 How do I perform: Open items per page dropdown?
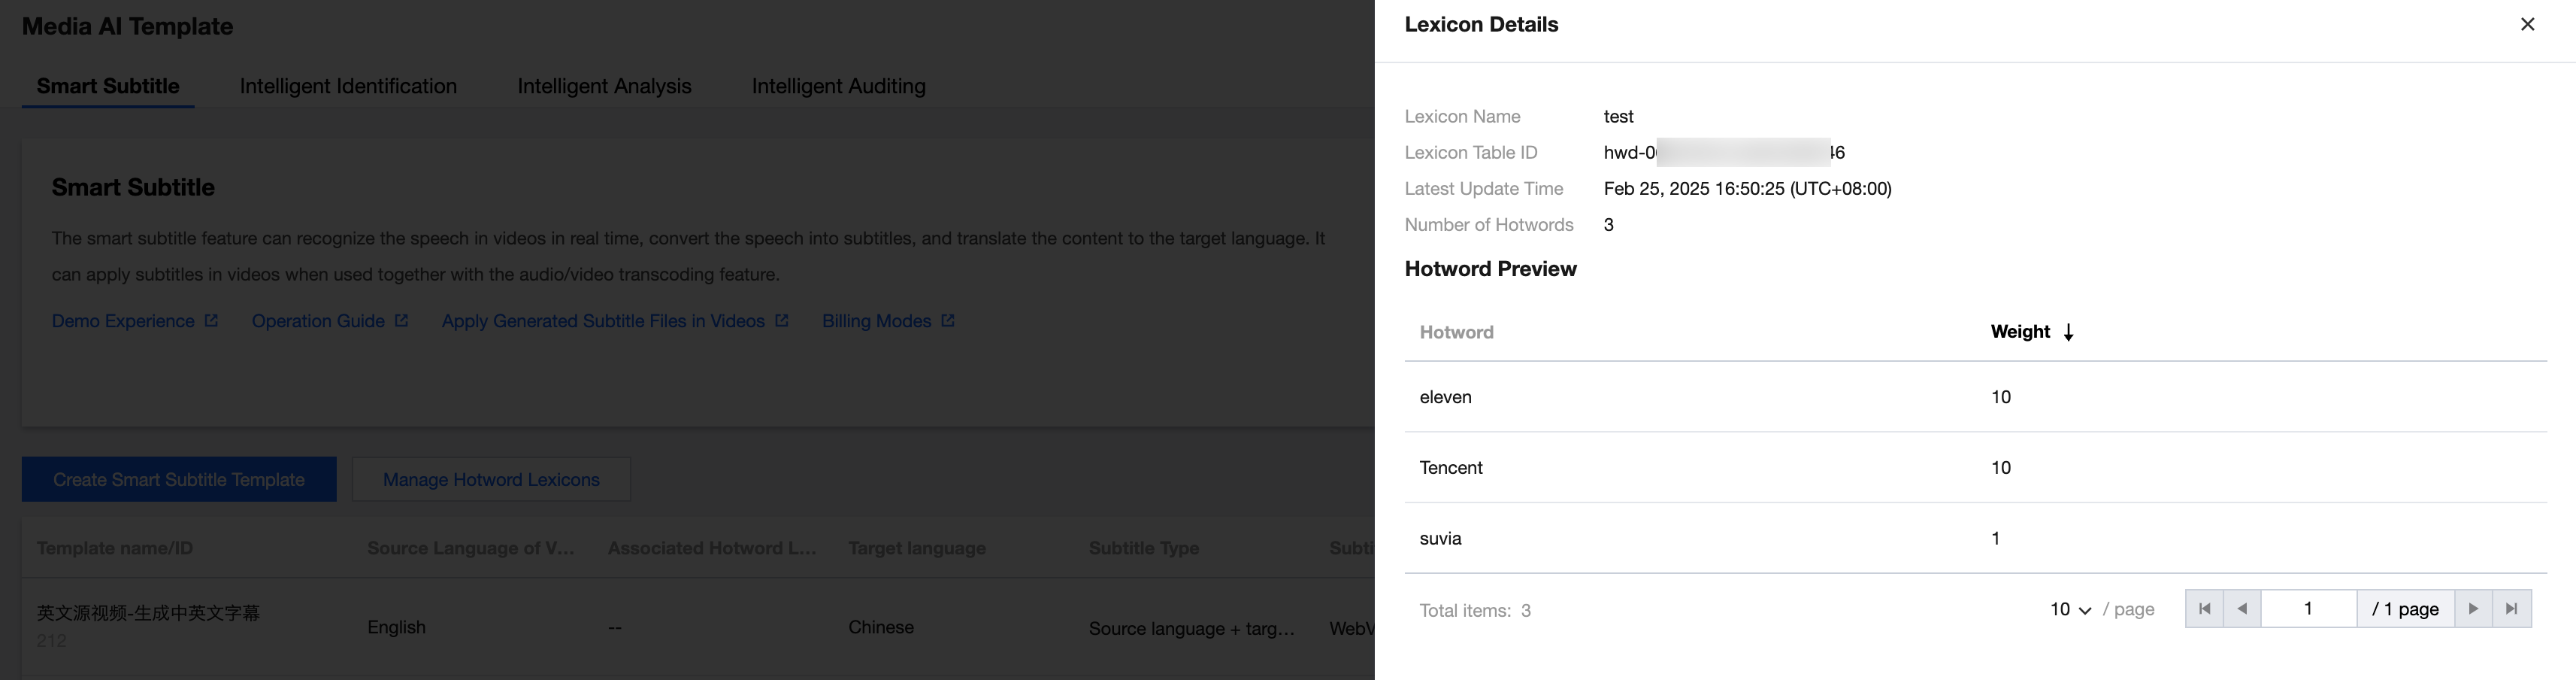[x=2070, y=609]
